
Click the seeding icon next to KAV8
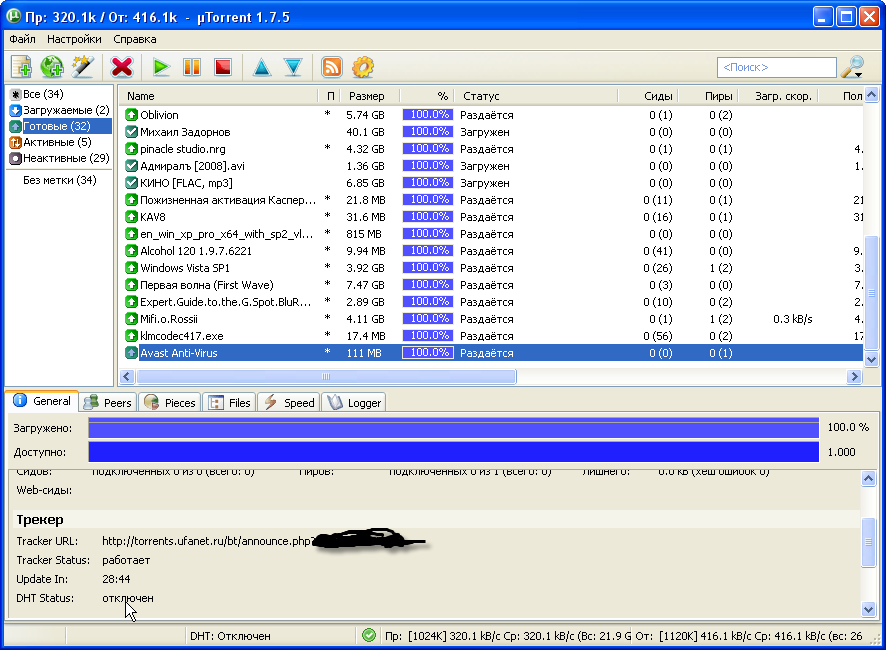tap(131, 216)
